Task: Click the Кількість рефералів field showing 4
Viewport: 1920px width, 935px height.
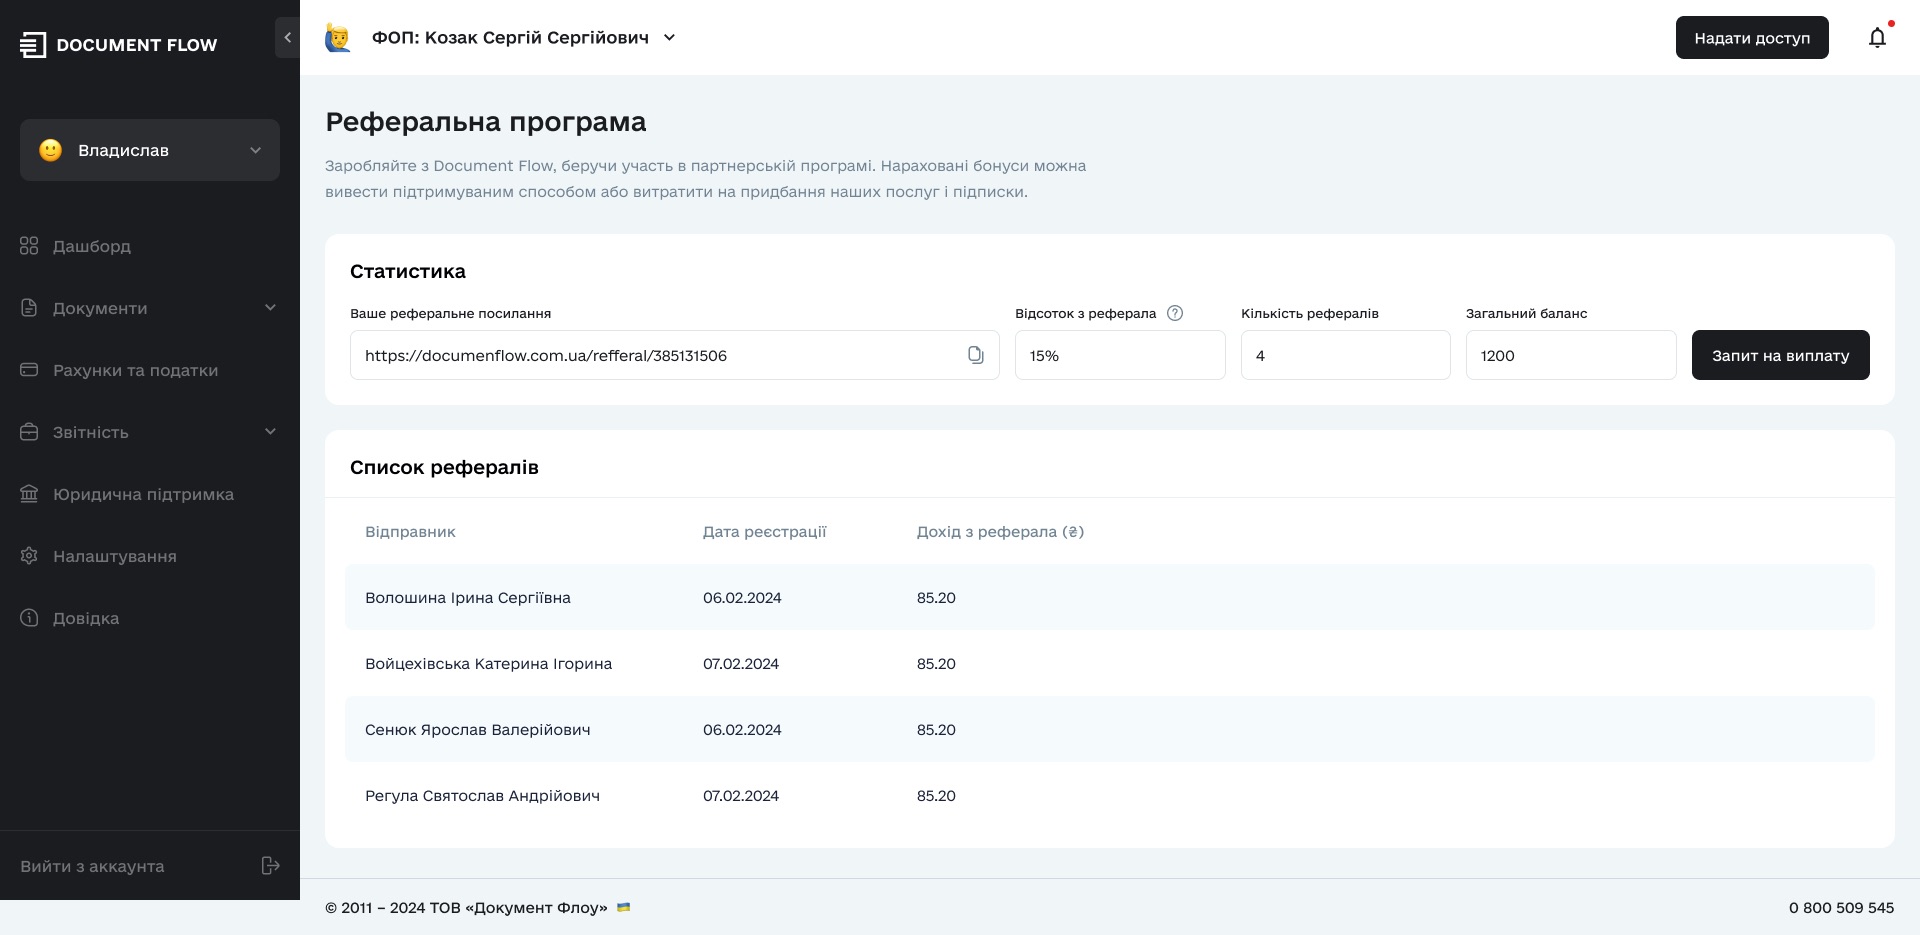Action: tap(1345, 355)
